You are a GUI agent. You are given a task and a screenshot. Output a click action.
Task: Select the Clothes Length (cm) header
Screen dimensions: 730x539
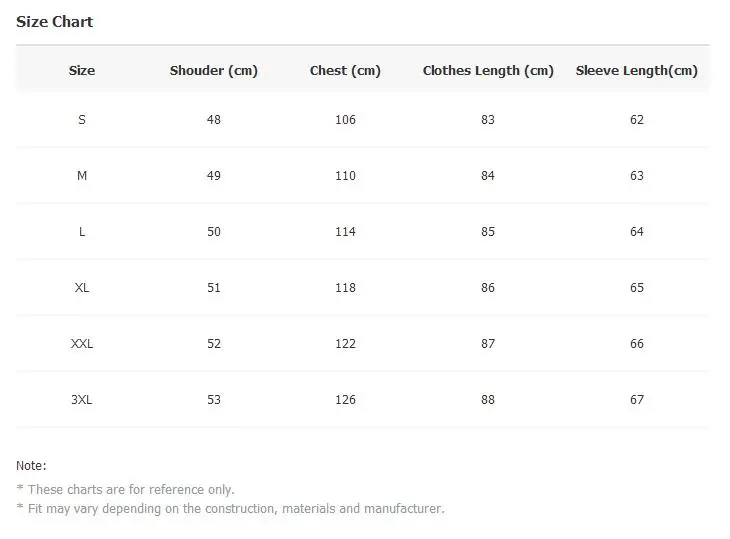point(488,71)
